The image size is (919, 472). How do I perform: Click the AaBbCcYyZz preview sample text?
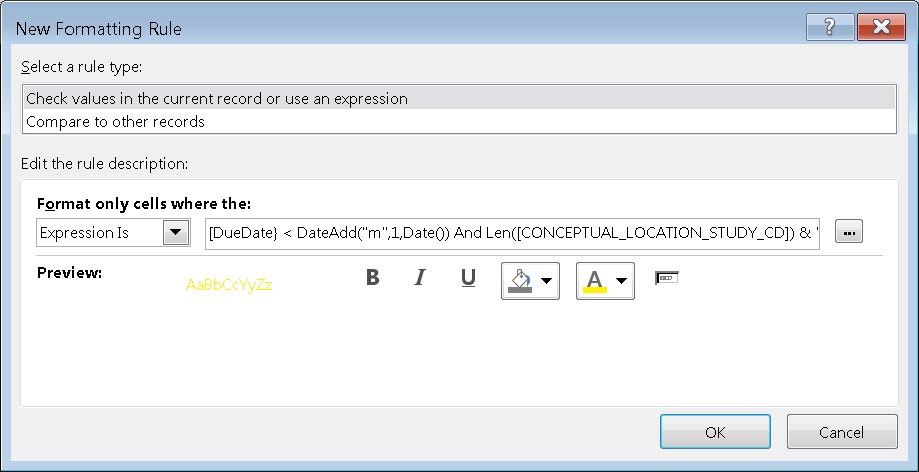(x=229, y=284)
